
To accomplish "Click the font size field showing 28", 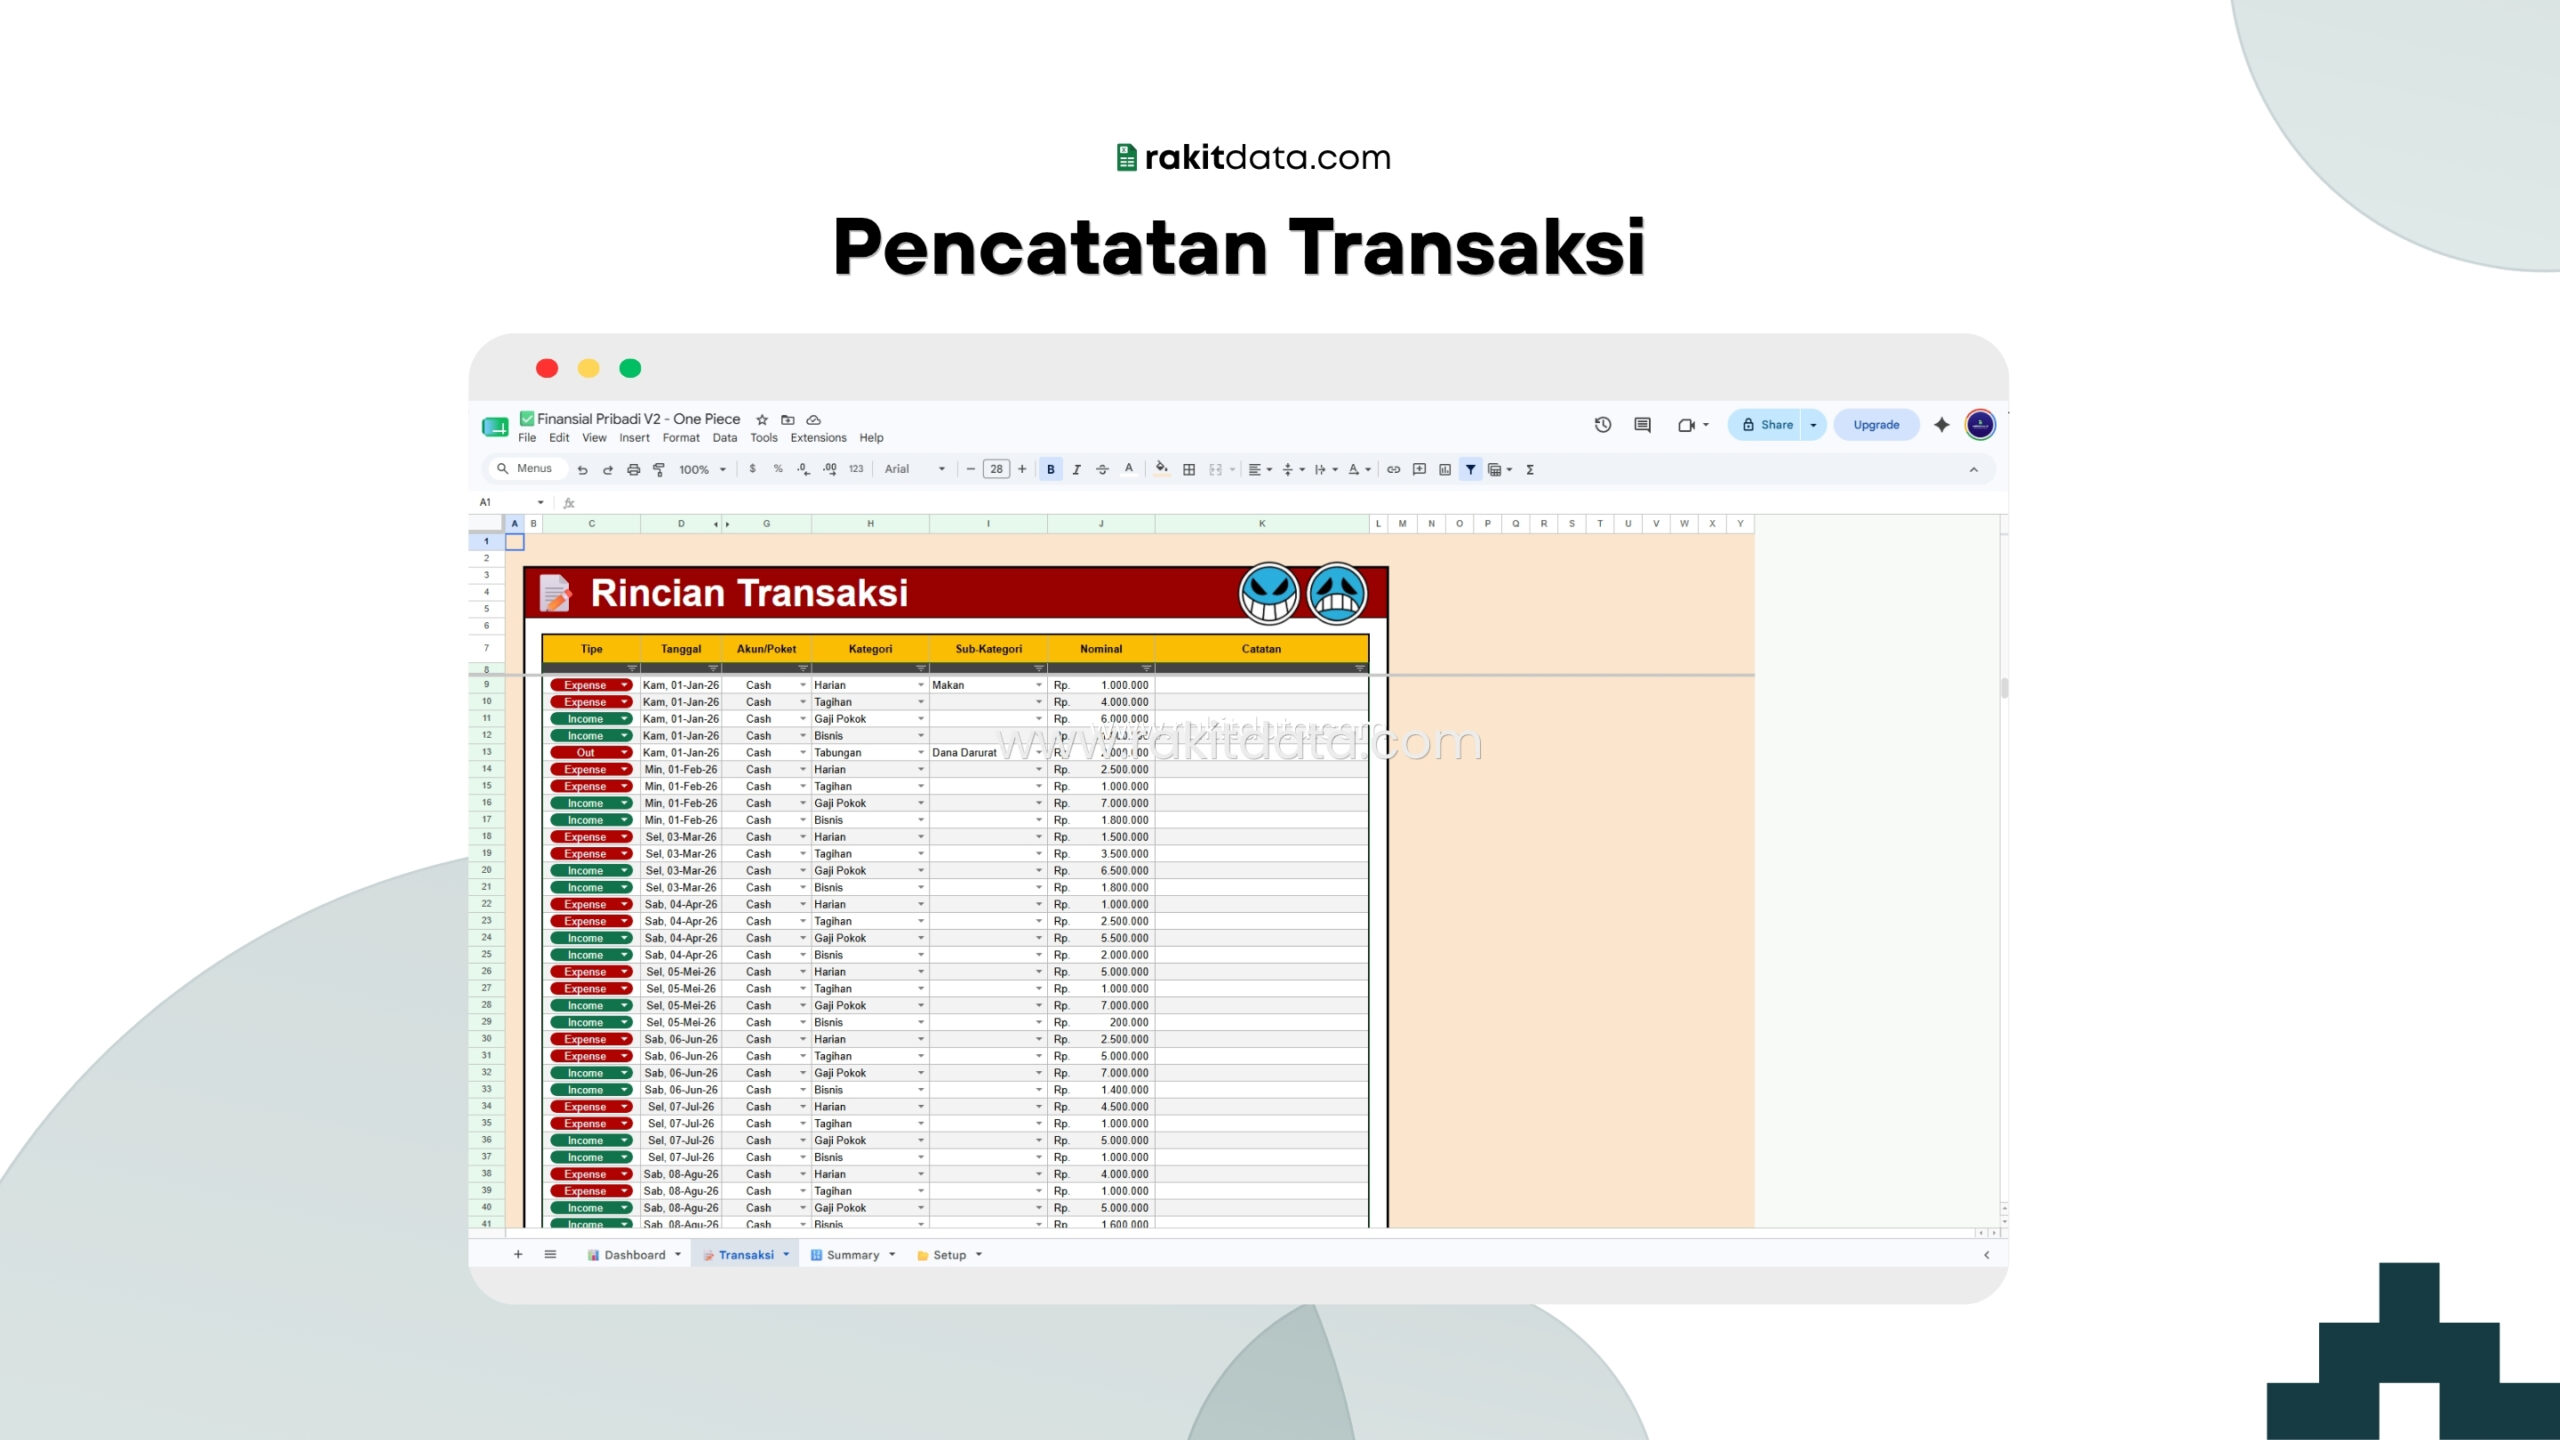I will [996, 469].
